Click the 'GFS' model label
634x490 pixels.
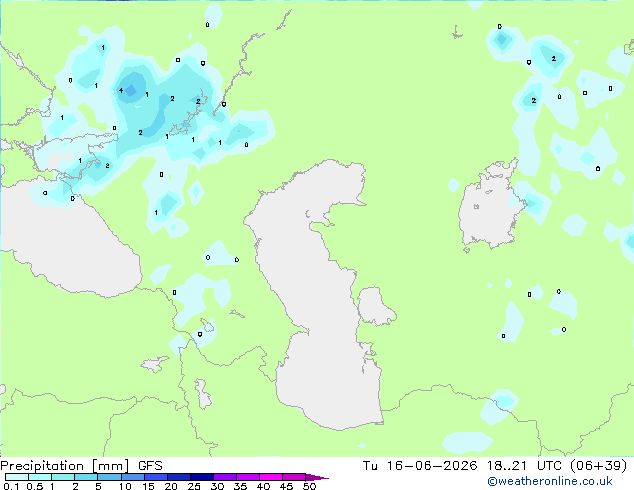tap(150, 466)
